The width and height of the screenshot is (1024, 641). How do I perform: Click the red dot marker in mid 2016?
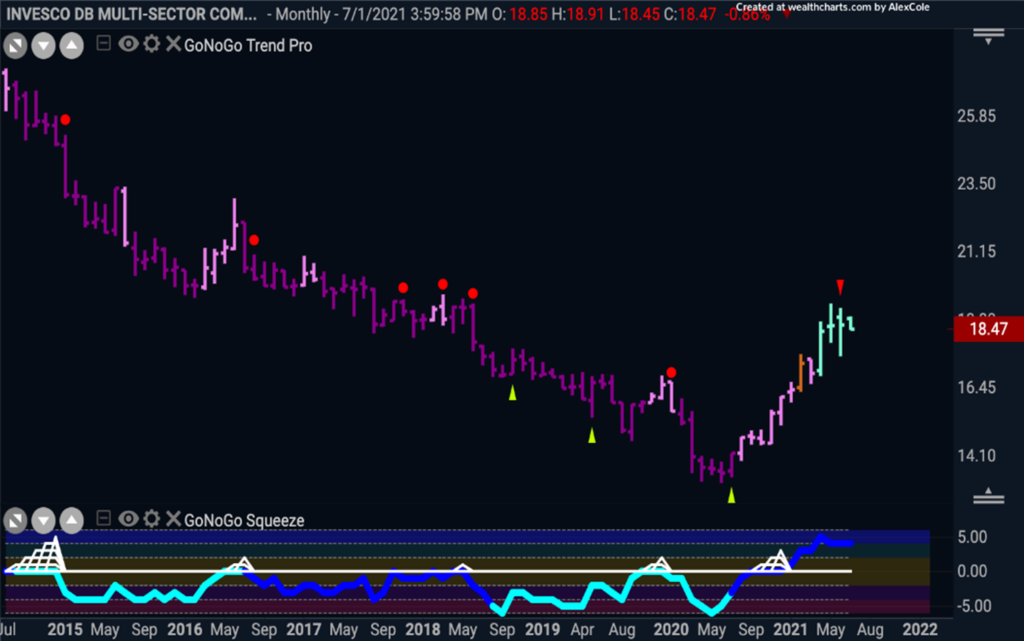(254, 240)
